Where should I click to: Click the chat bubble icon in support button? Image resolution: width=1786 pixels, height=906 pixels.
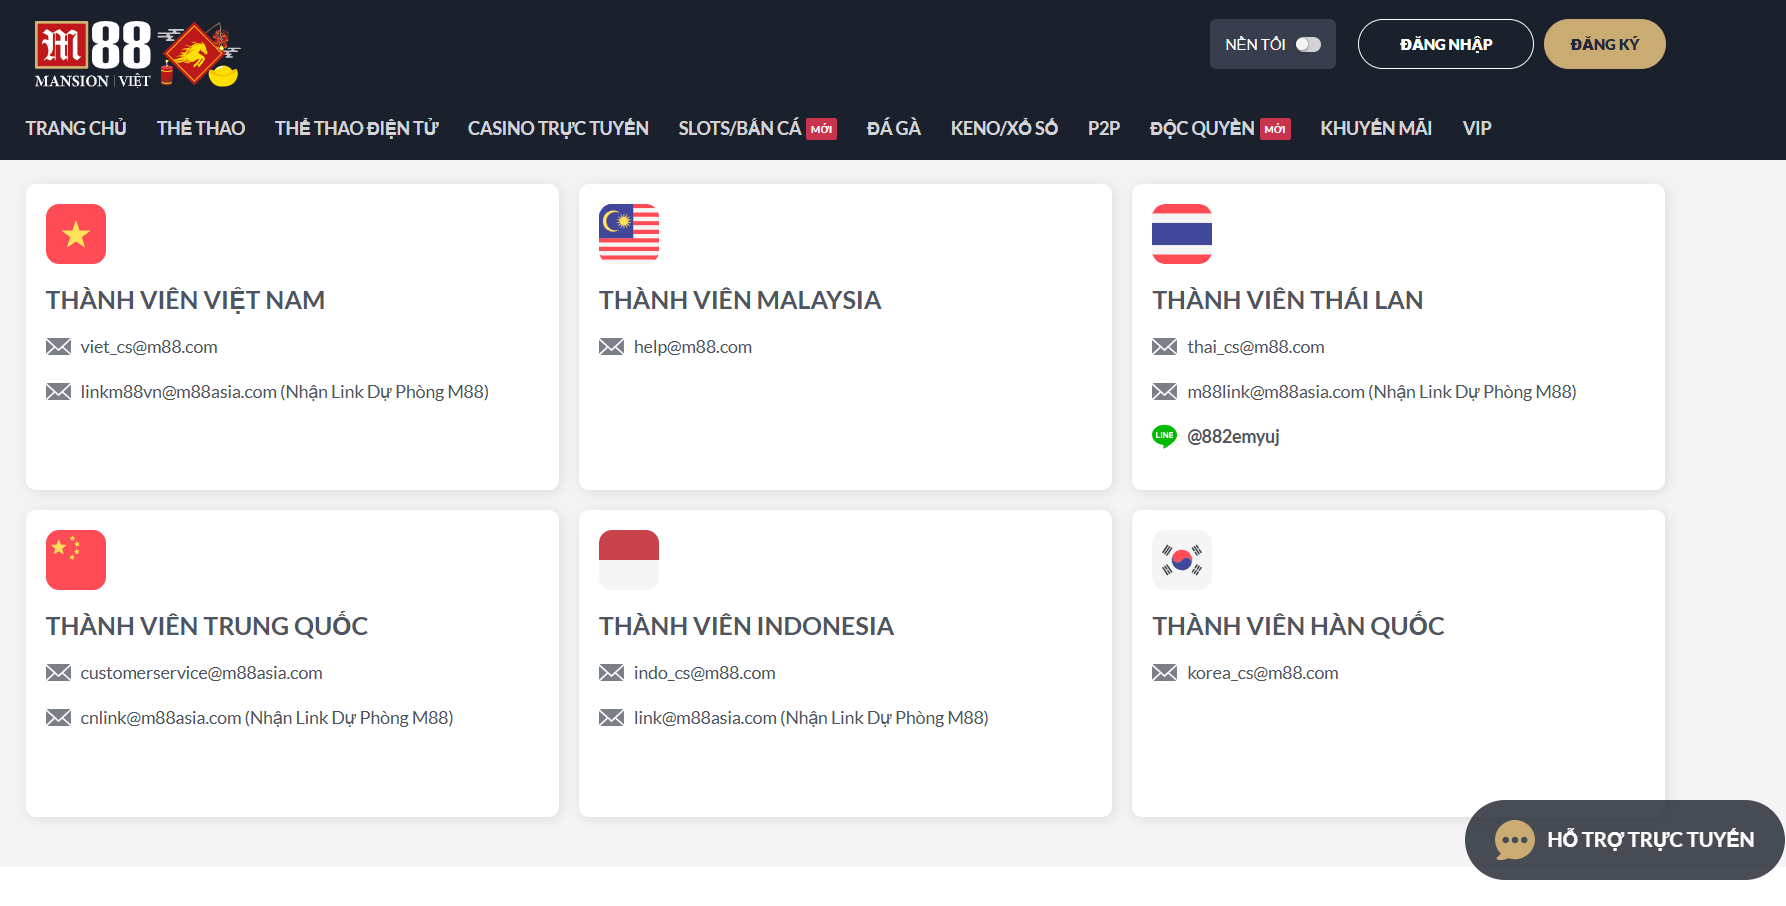tap(1515, 840)
